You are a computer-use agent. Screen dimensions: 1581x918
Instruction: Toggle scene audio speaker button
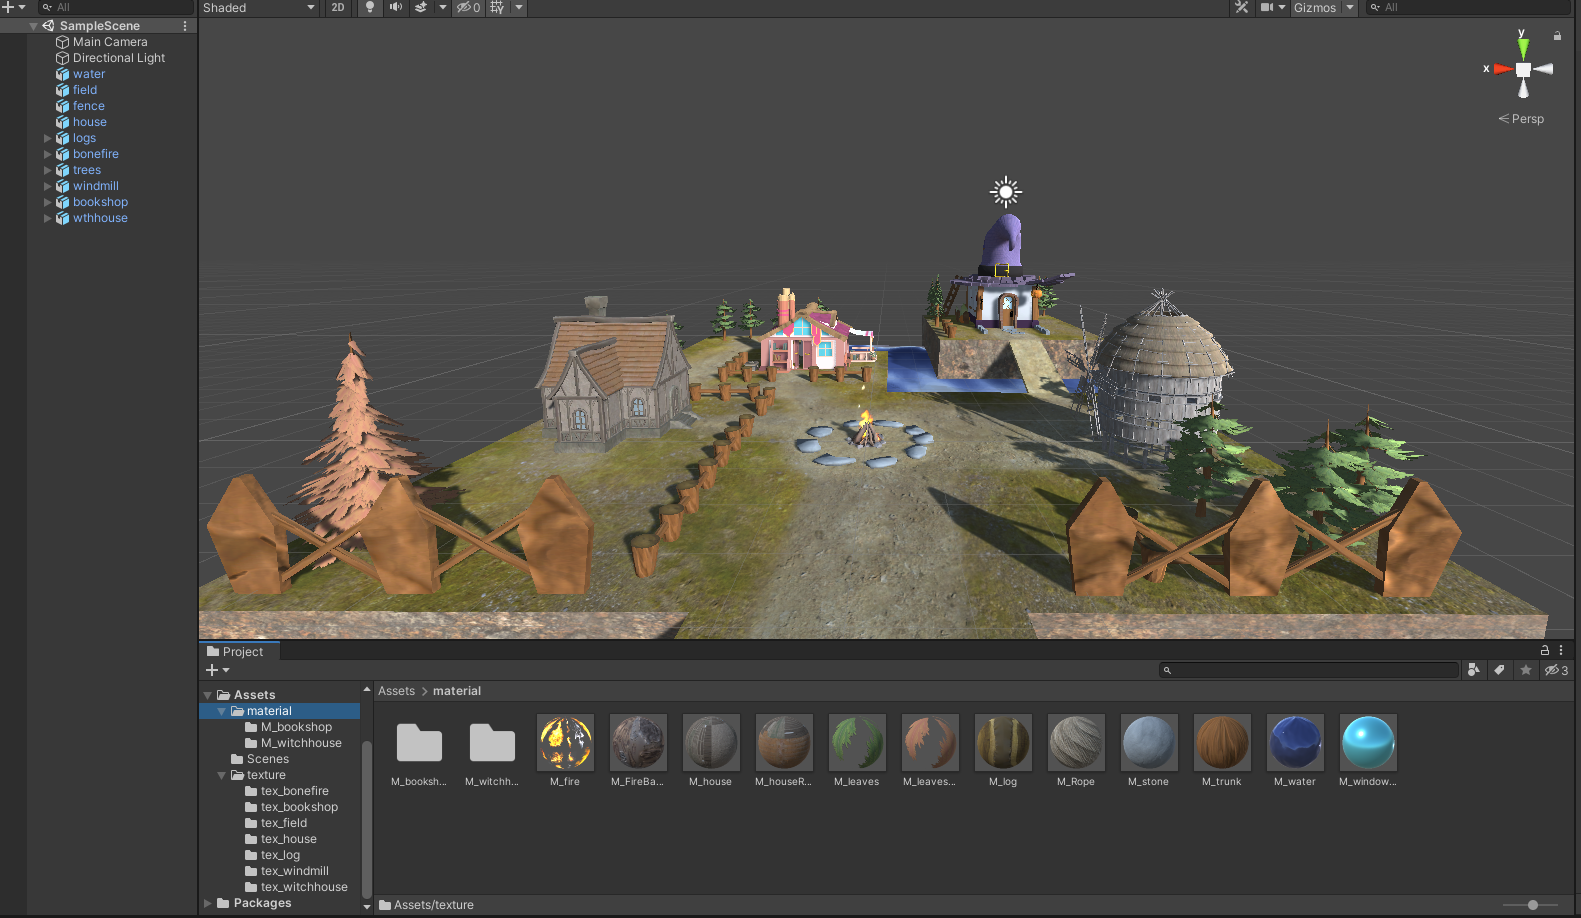point(396,8)
